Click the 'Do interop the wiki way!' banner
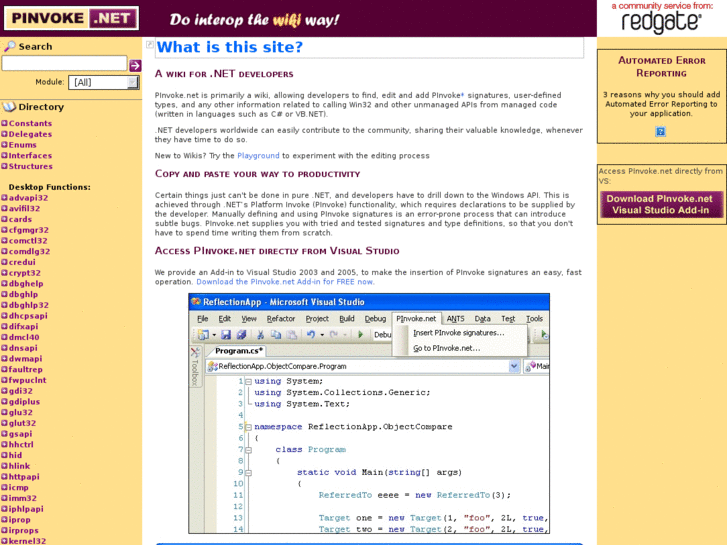The height and width of the screenshot is (545, 727). pyautogui.click(x=254, y=19)
